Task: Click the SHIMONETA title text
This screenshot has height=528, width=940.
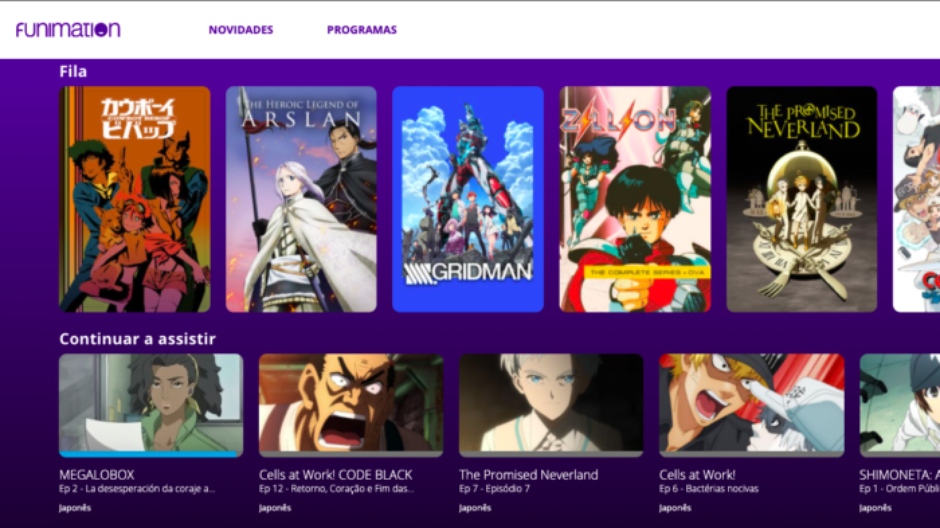Action: click(899, 475)
